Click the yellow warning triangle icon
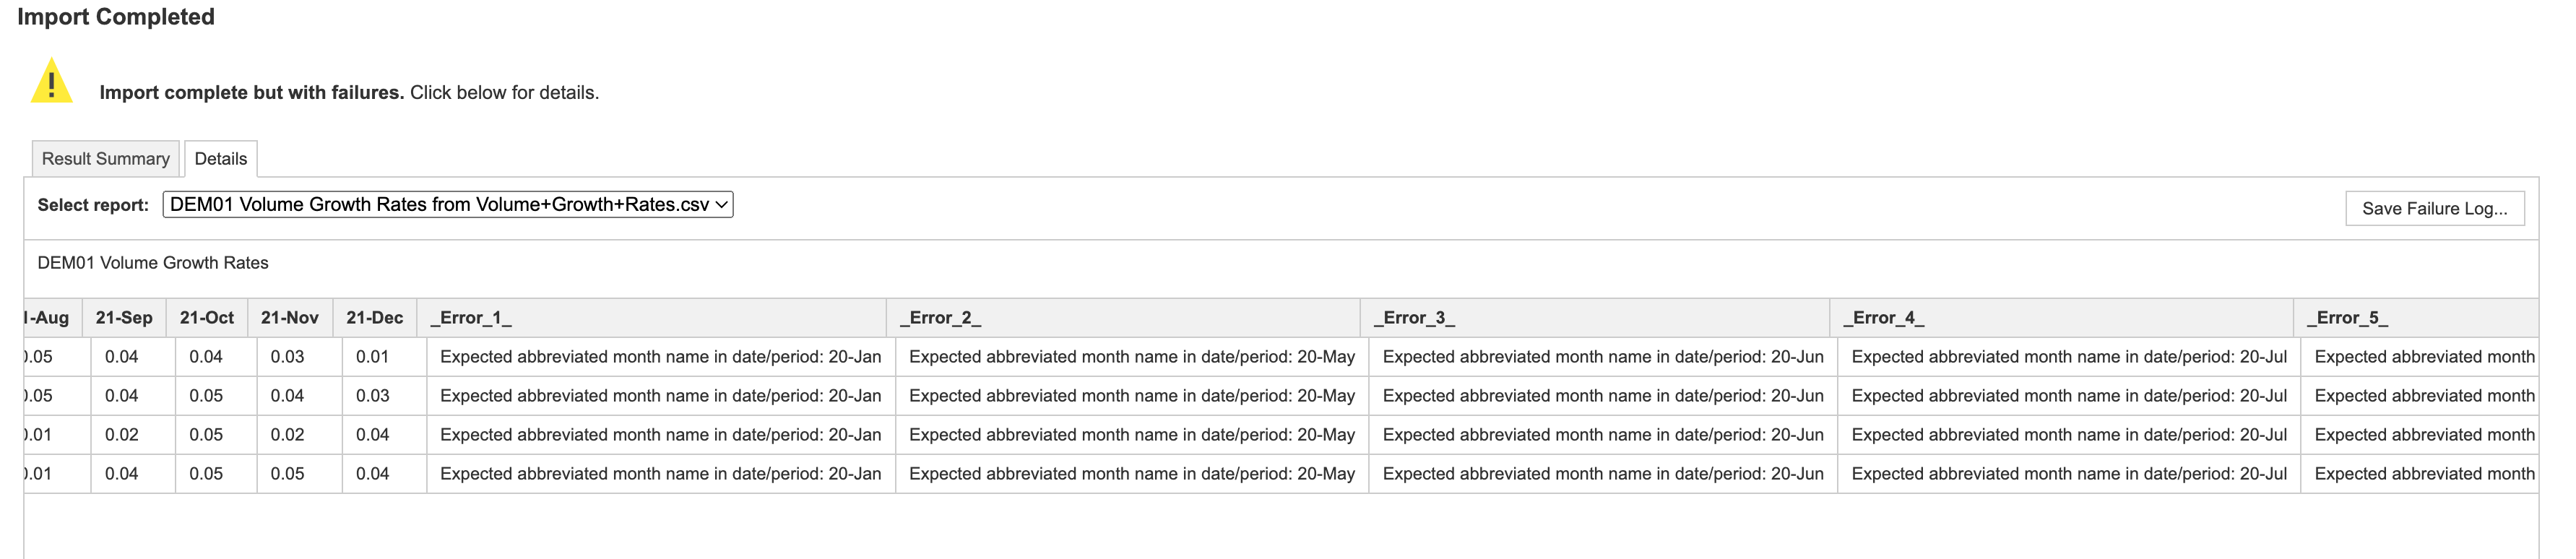The height and width of the screenshot is (559, 2576). click(x=52, y=81)
